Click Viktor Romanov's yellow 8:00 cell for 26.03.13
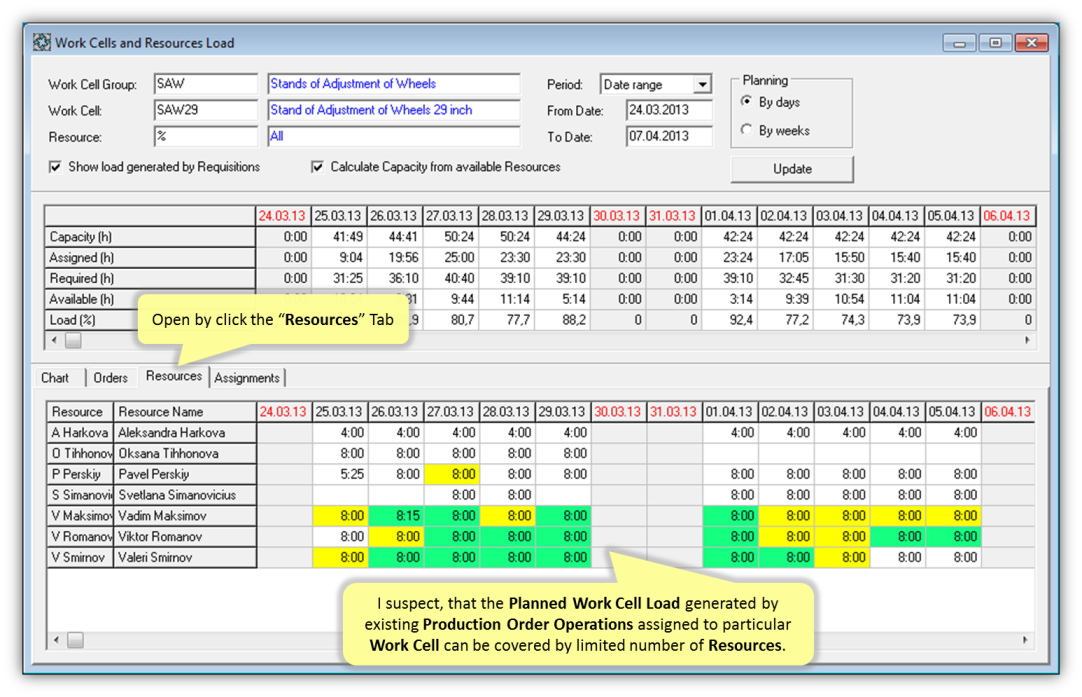This screenshot has width=1082, height=697. (396, 536)
